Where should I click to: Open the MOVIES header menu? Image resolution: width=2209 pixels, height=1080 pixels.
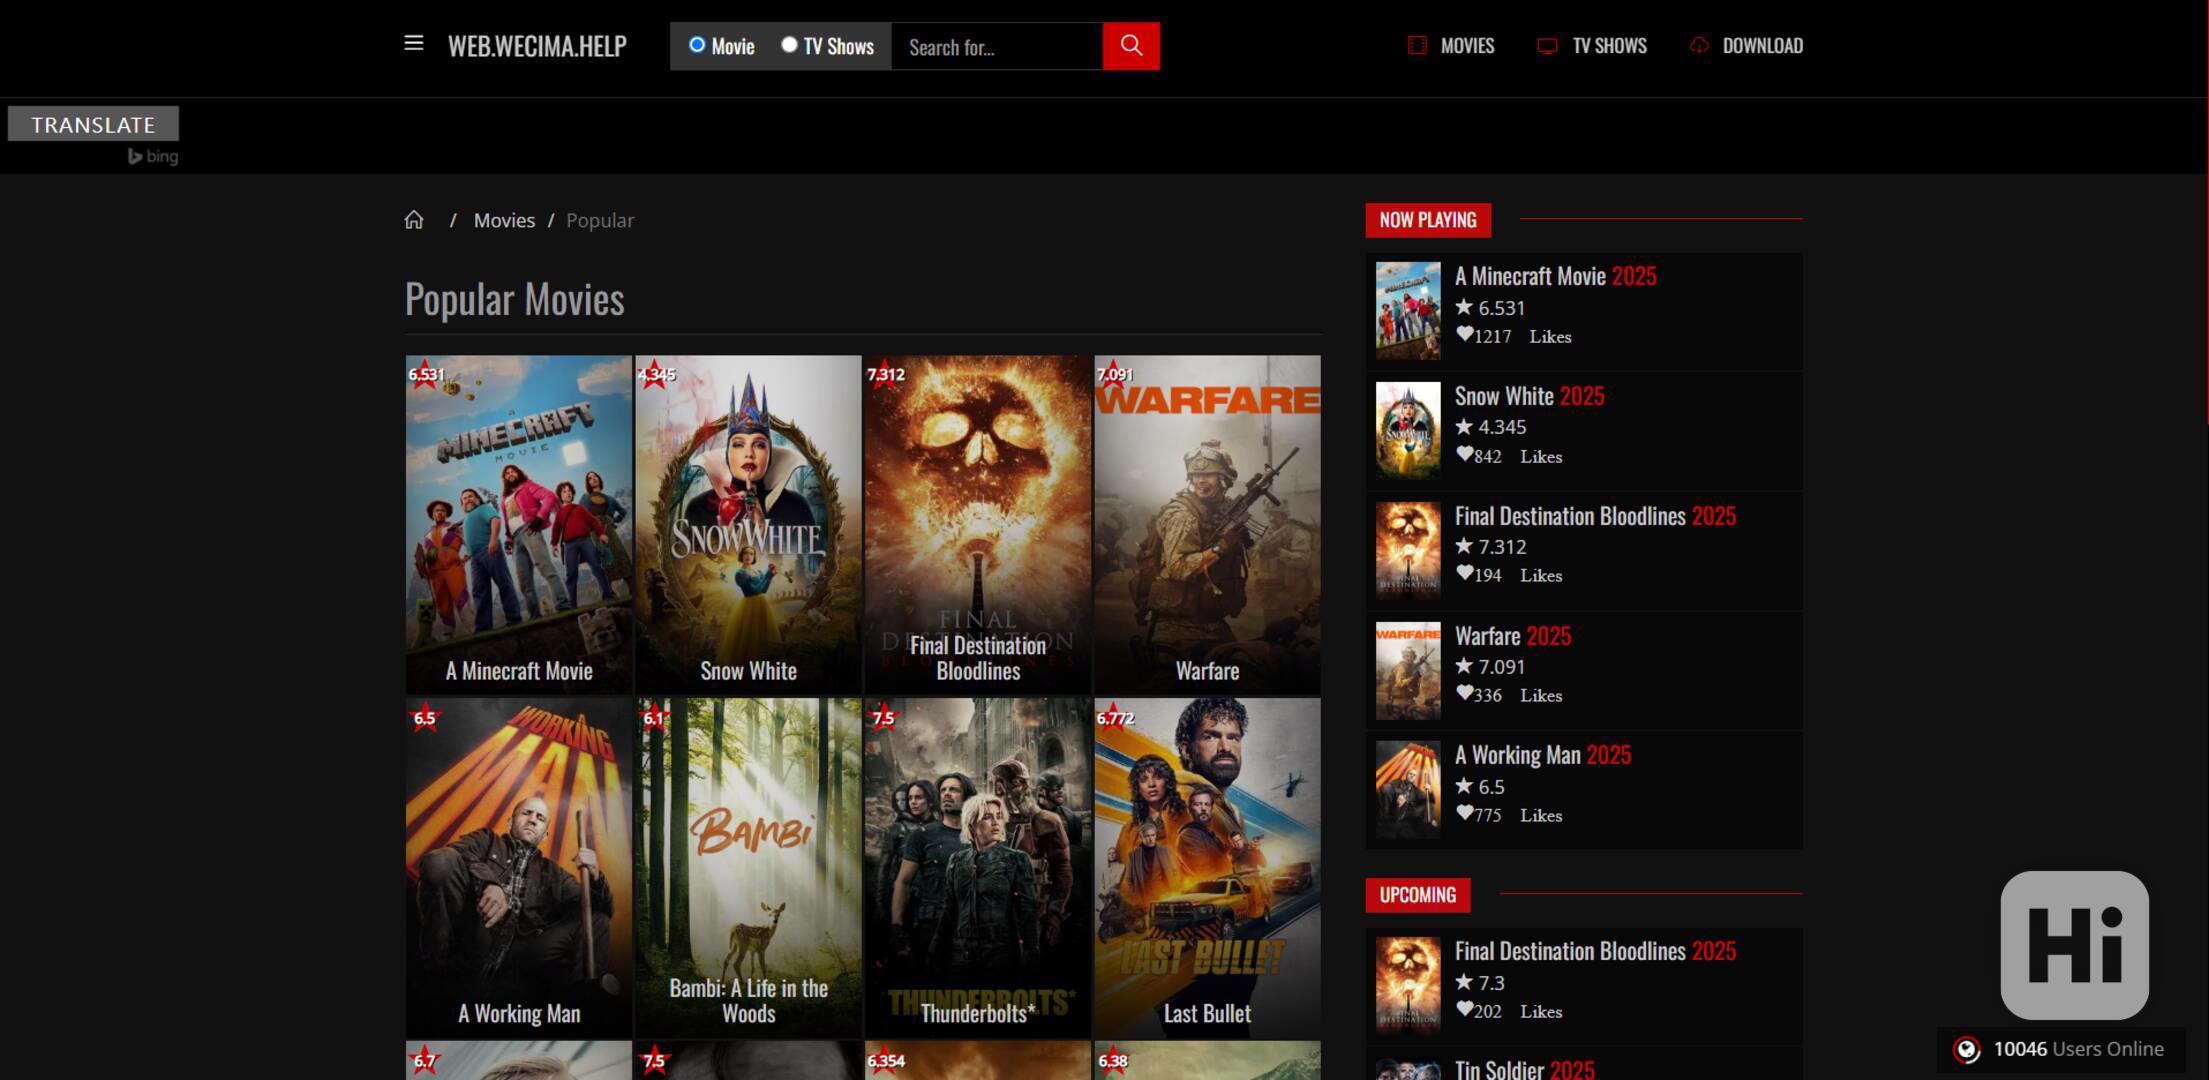pos(1467,46)
